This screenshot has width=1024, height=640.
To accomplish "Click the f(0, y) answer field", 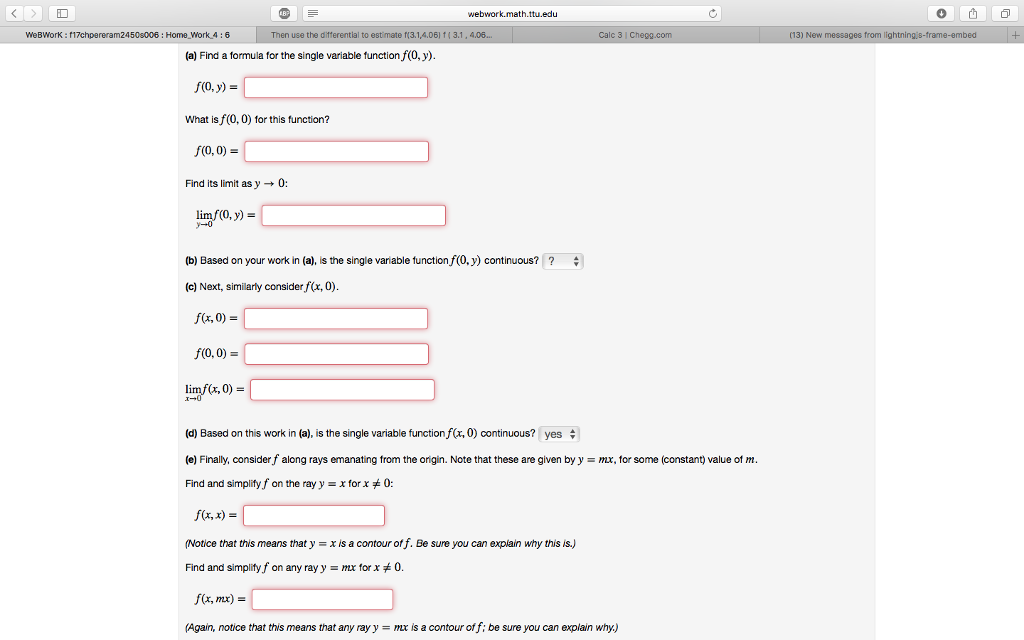I will 335,87.
